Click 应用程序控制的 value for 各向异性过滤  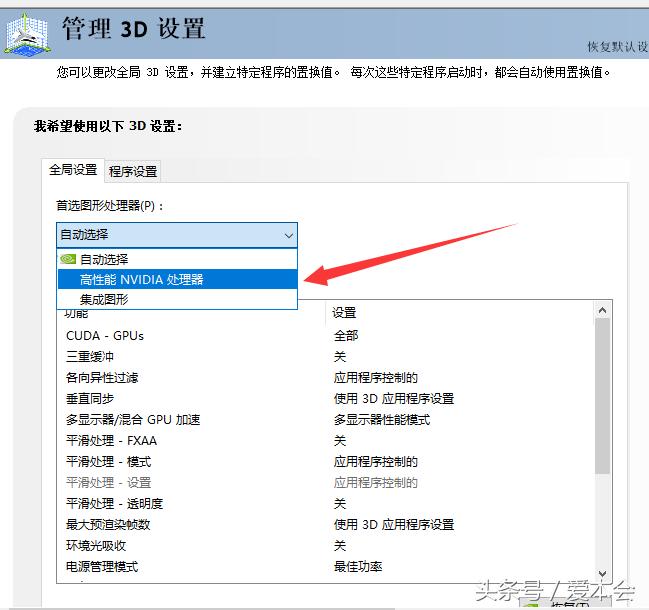pos(376,377)
